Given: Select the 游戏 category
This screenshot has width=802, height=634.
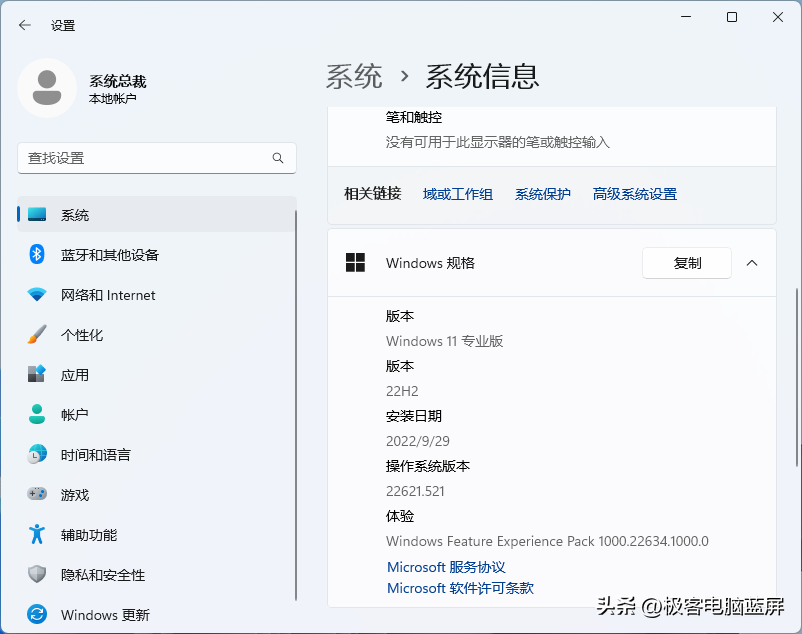Looking at the screenshot, I should click(x=157, y=494).
